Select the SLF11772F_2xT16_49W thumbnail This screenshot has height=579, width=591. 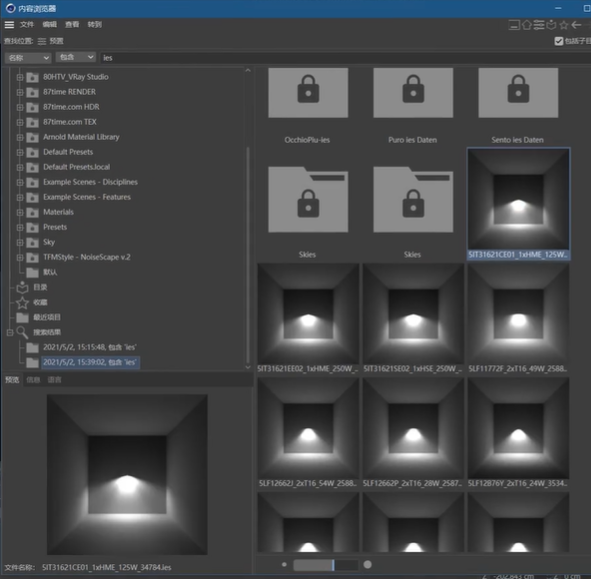coord(518,319)
